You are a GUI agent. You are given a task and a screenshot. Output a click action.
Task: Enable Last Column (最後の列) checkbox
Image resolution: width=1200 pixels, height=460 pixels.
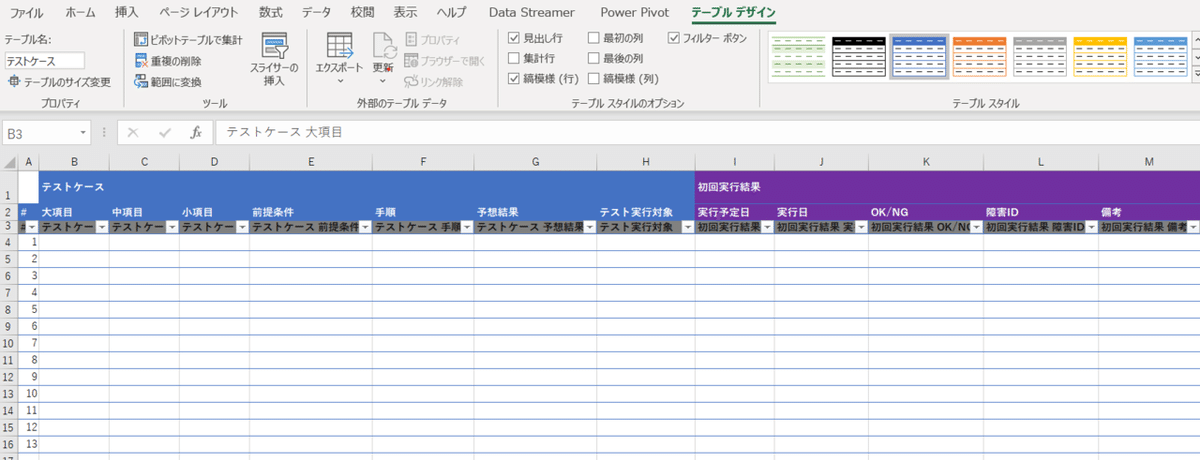(x=594, y=59)
